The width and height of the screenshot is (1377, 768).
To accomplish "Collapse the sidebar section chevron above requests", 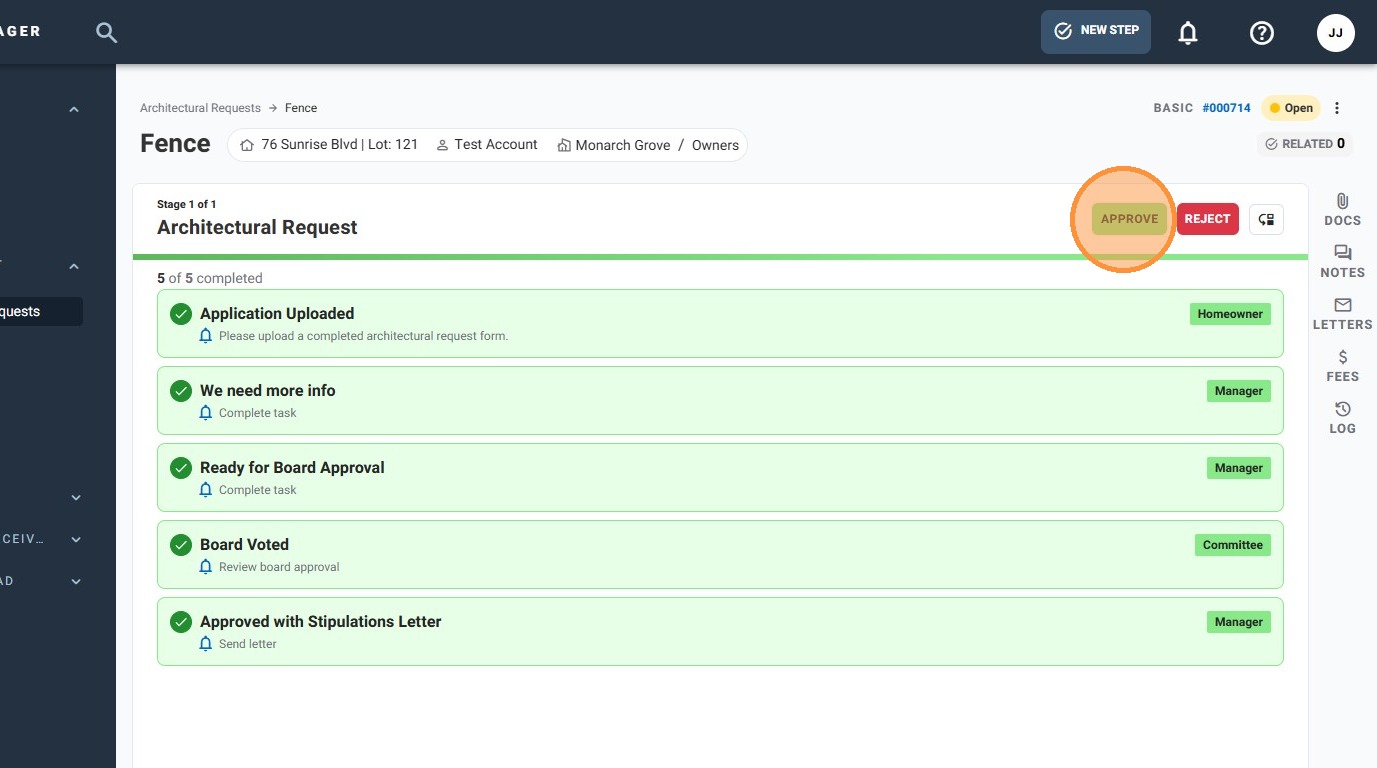I will [x=74, y=267].
